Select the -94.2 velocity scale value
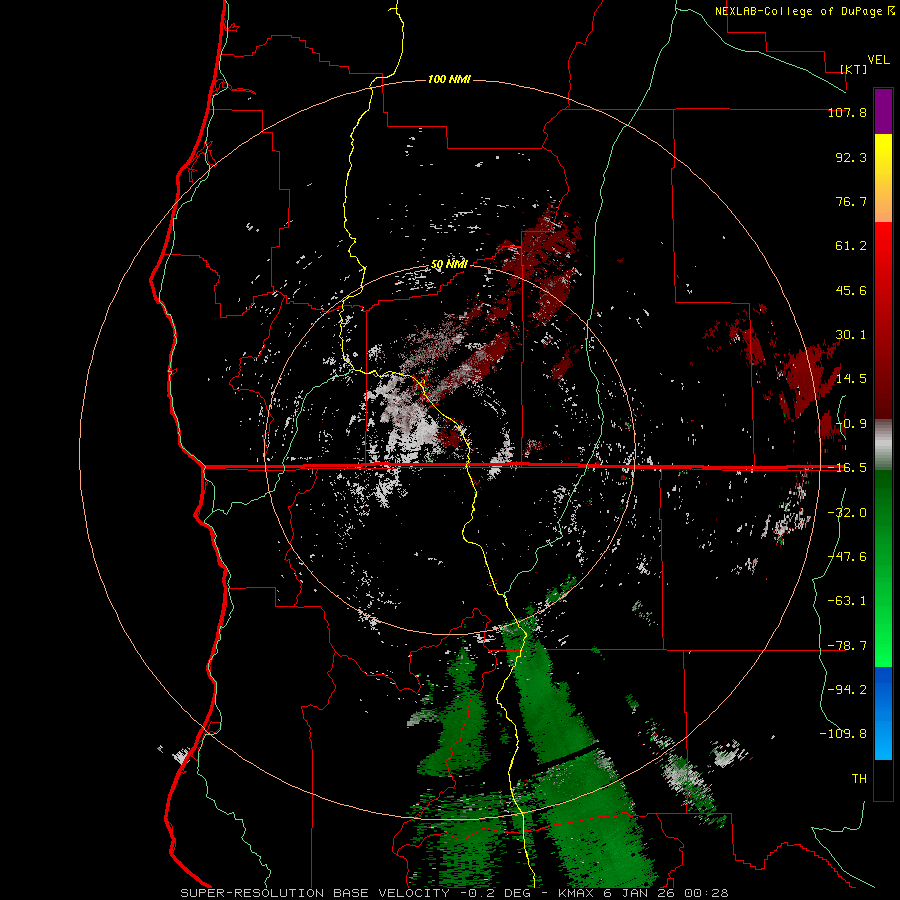The image size is (900, 900). tap(847, 689)
